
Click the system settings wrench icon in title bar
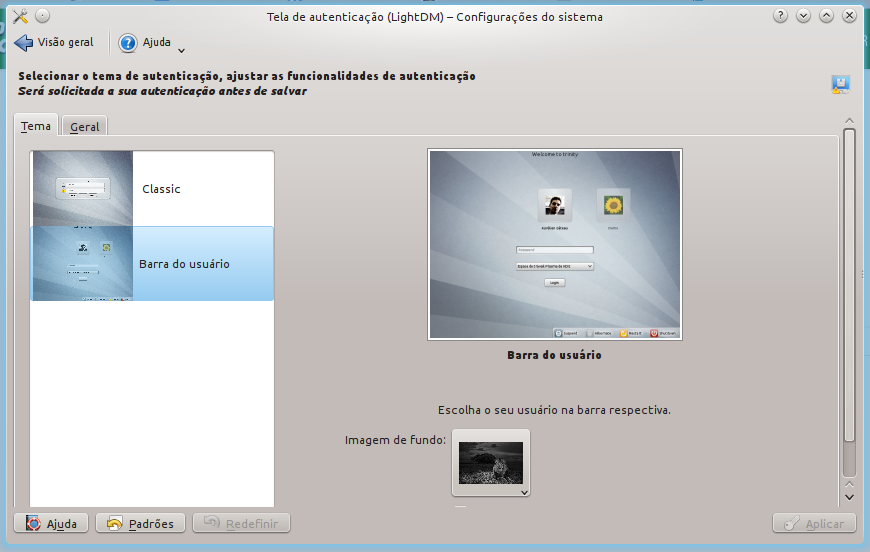pos(20,16)
